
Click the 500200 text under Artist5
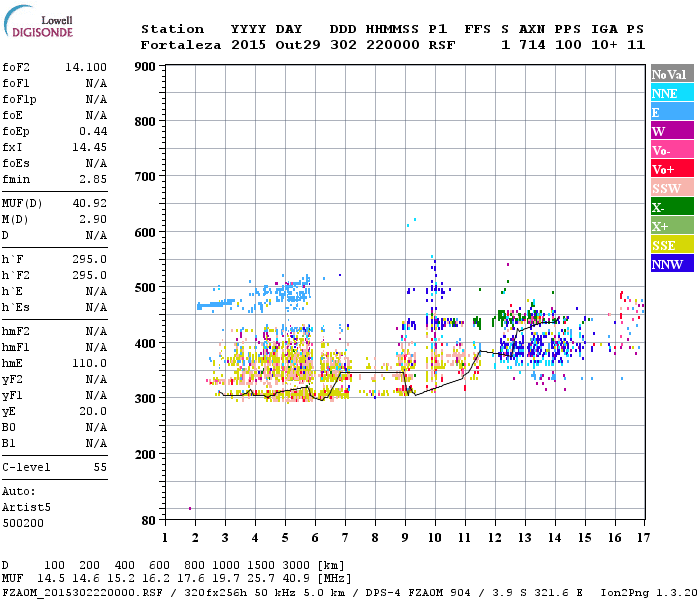pyautogui.click(x=23, y=523)
